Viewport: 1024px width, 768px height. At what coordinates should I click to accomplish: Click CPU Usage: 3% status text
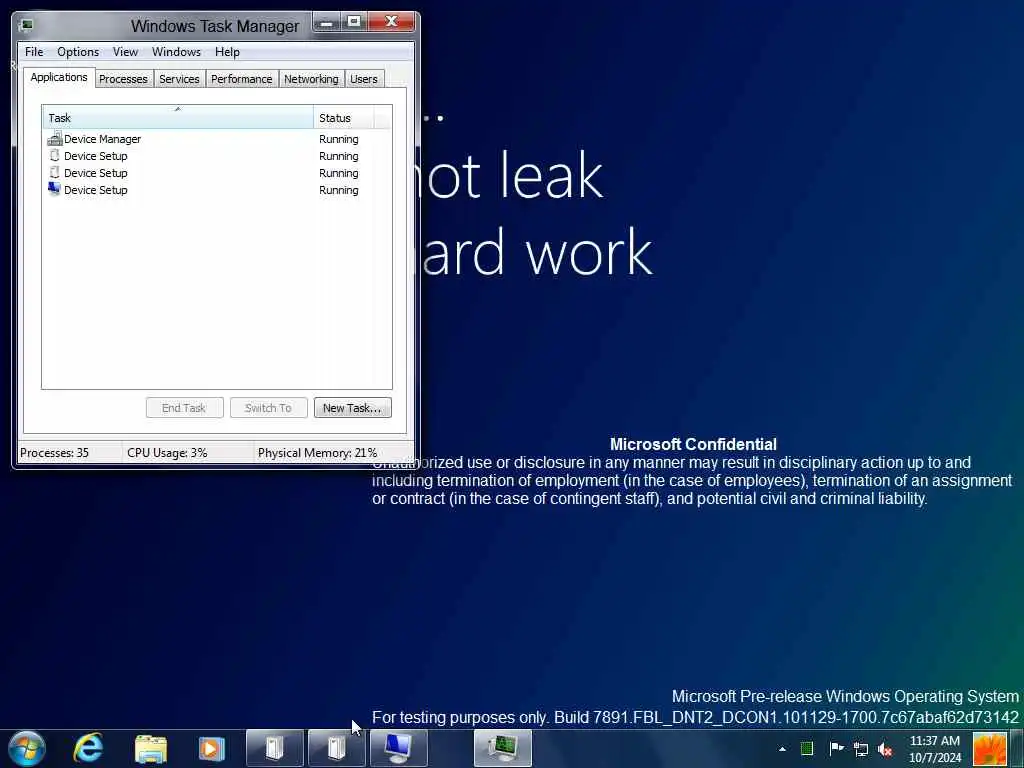point(167,453)
